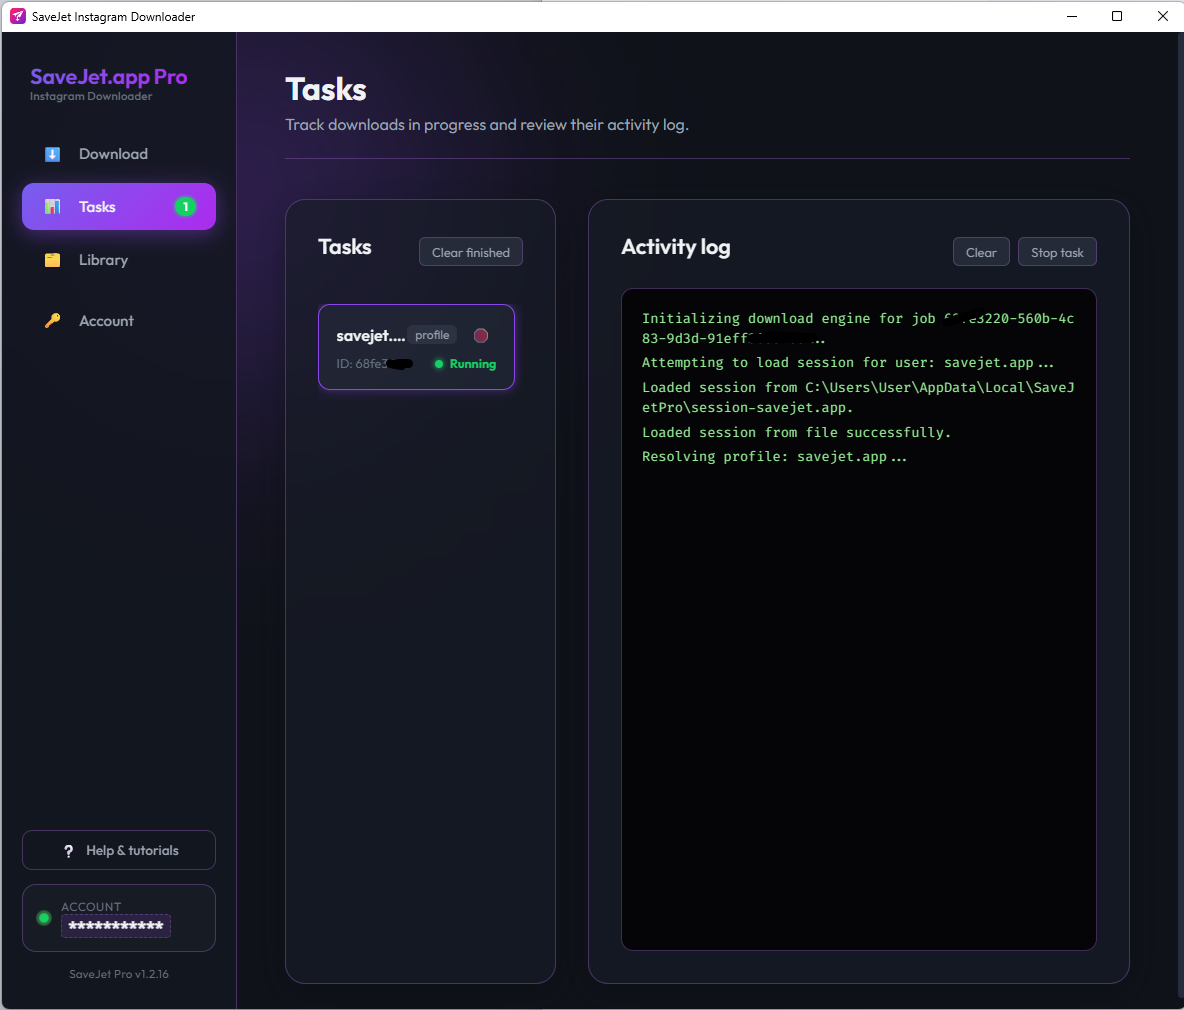The width and height of the screenshot is (1184, 1010).
Task: Click the 'Resolving profile: savejet.app' log line
Action: pyautogui.click(x=774, y=457)
